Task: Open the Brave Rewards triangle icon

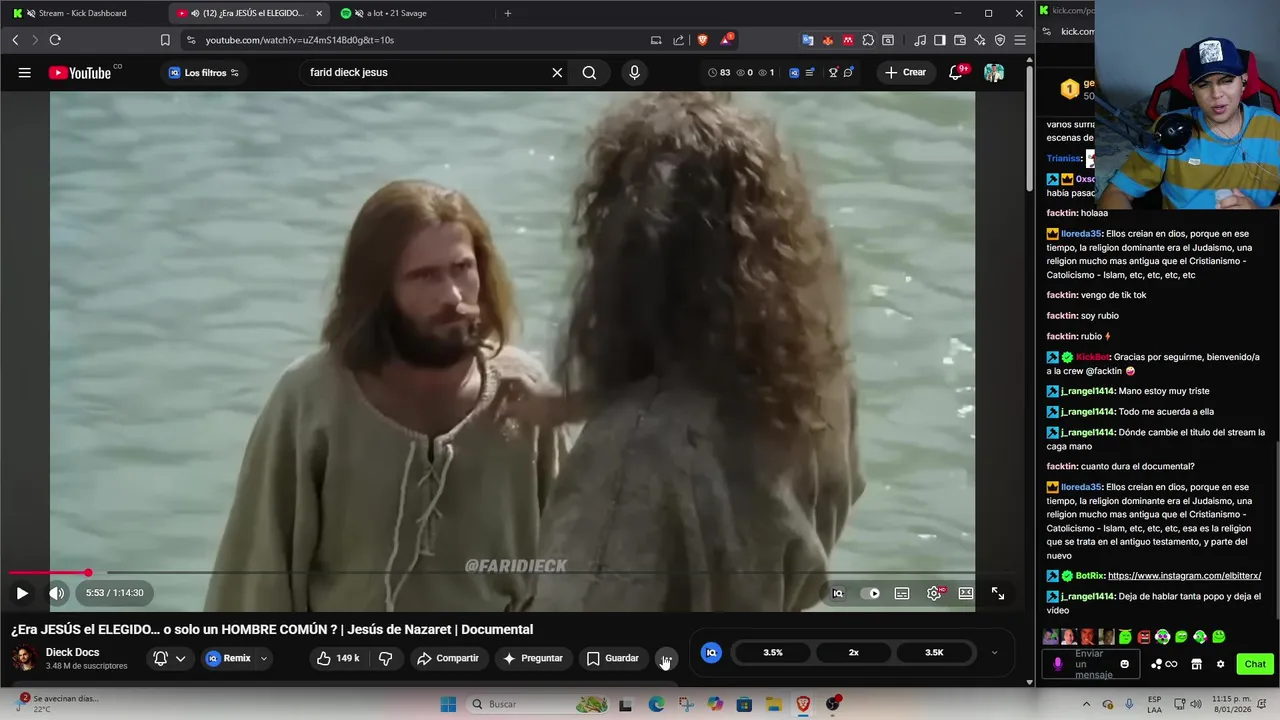Action: (726, 40)
